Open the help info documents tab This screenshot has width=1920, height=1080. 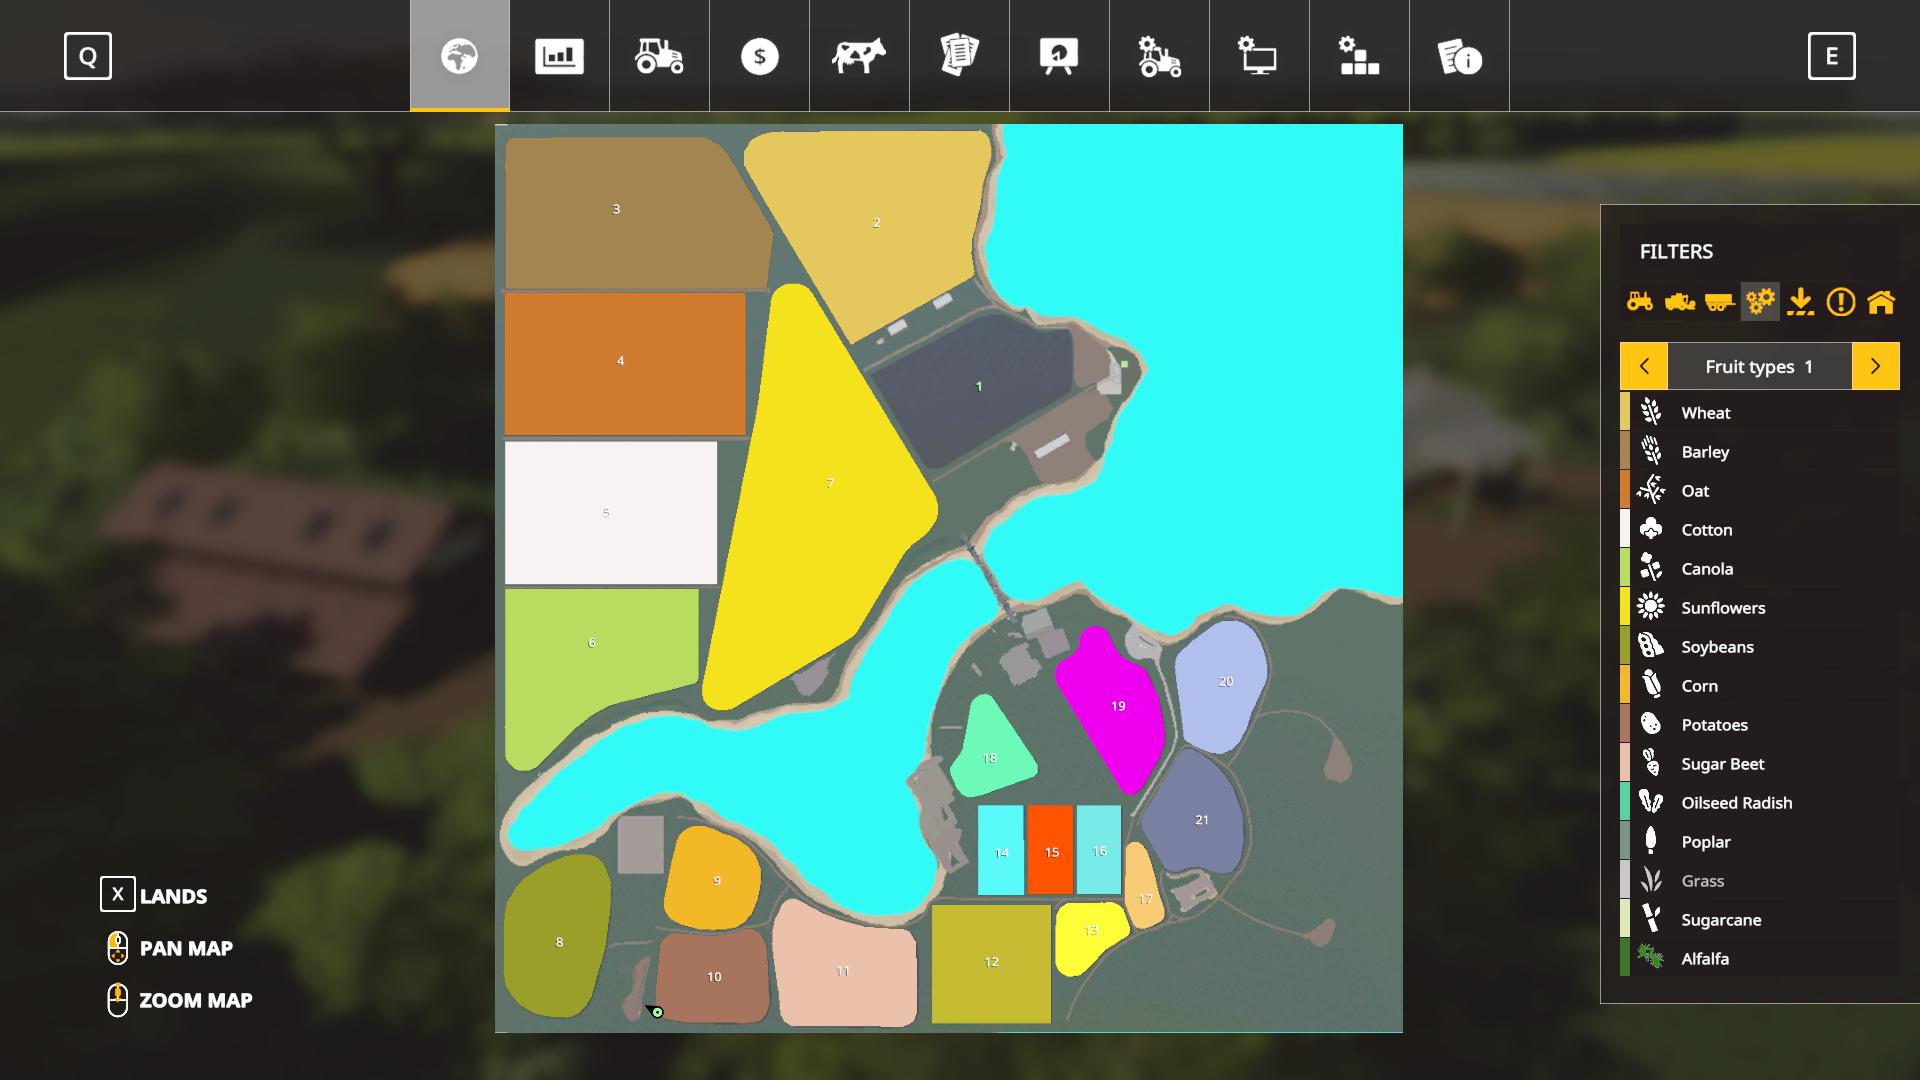click(x=1459, y=56)
